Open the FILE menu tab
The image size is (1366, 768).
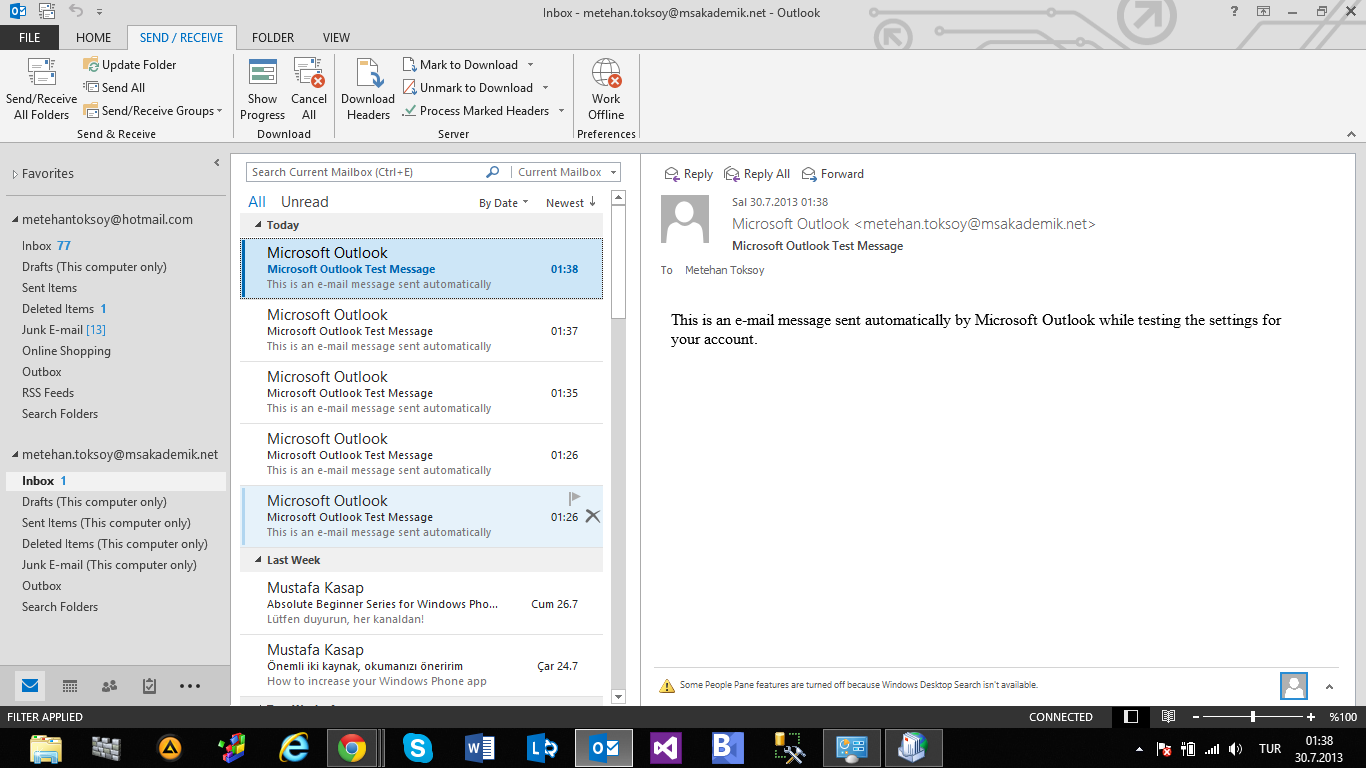30,38
